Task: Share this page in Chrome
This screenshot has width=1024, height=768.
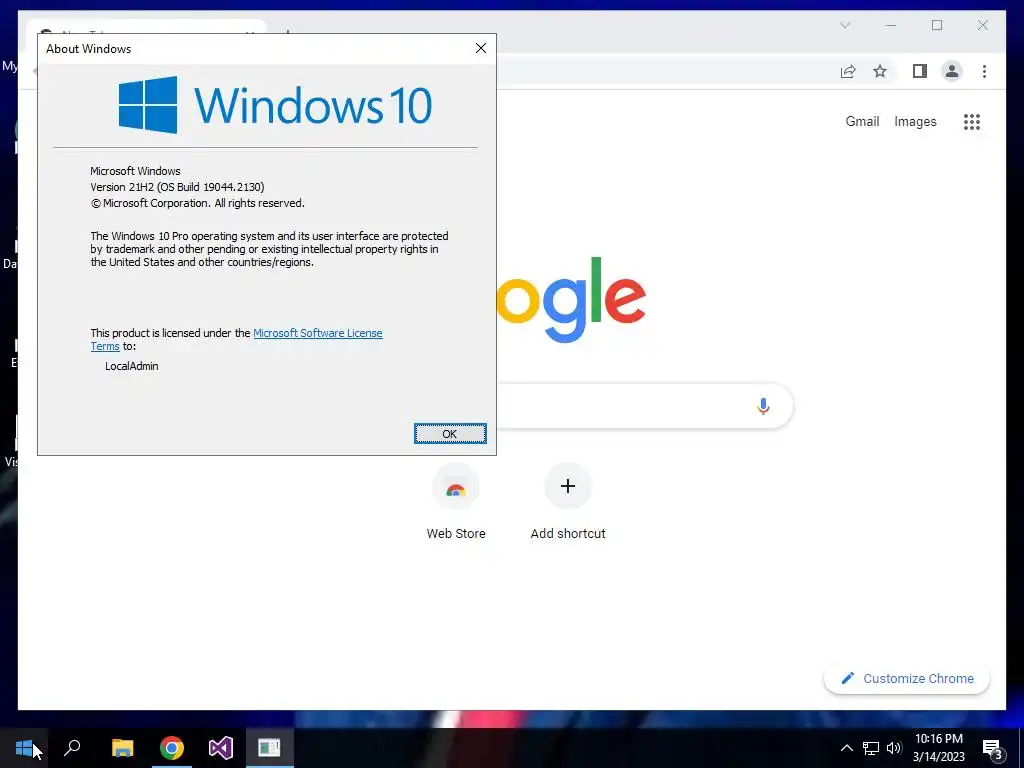Action: 848,71
